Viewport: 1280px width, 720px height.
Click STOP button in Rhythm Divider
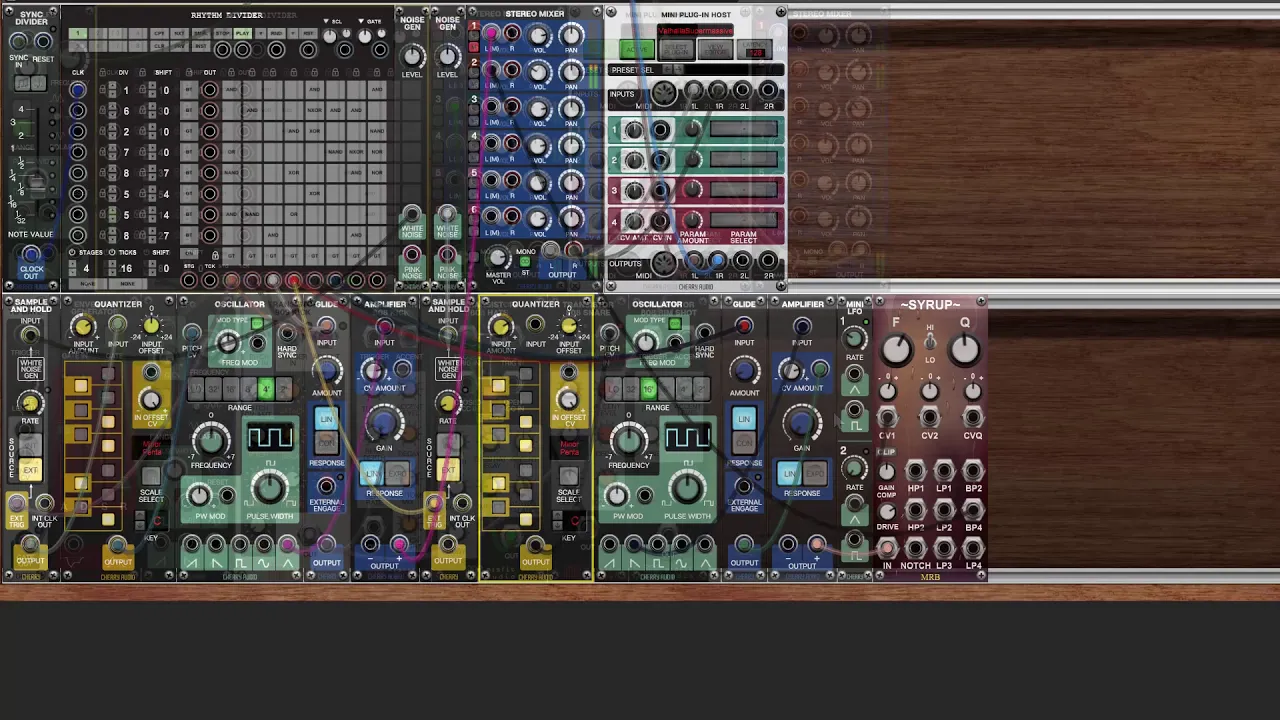pyautogui.click(x=224, y=33)
